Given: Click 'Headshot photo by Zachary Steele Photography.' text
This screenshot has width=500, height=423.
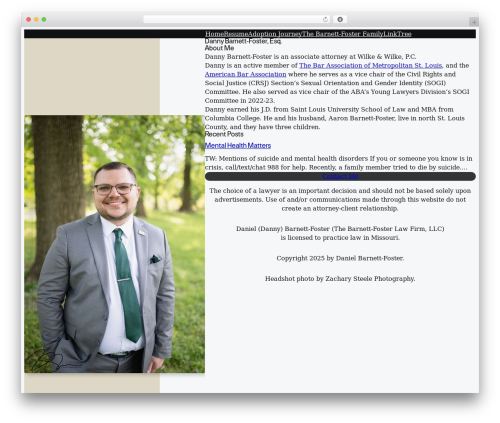Looking at the screenshot, I should click(340, 279).
